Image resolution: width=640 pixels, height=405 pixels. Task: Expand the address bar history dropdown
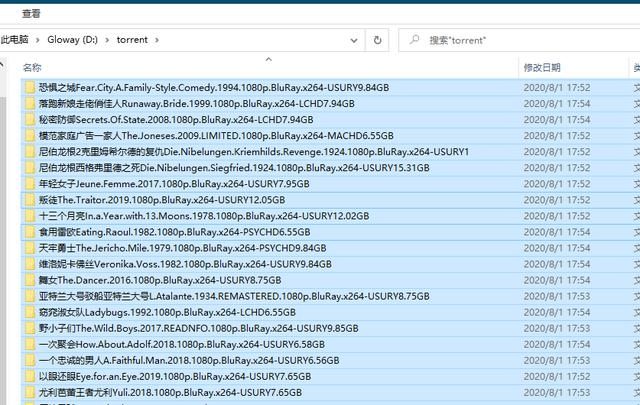point(354,40)
